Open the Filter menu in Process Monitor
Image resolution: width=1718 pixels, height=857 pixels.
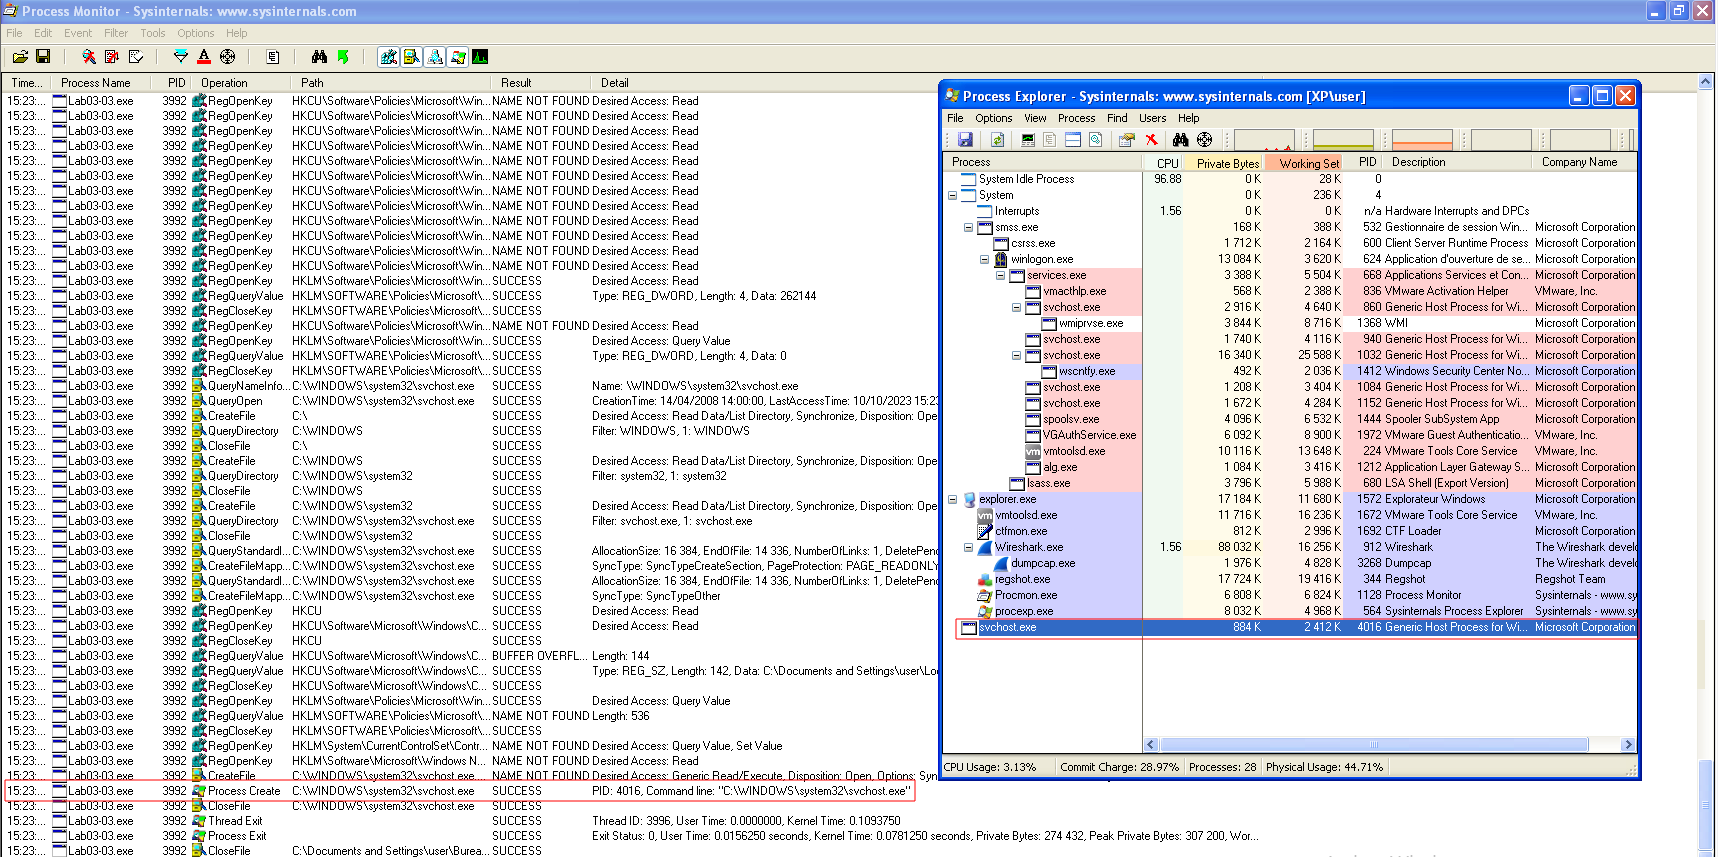[x=116, y=33]
